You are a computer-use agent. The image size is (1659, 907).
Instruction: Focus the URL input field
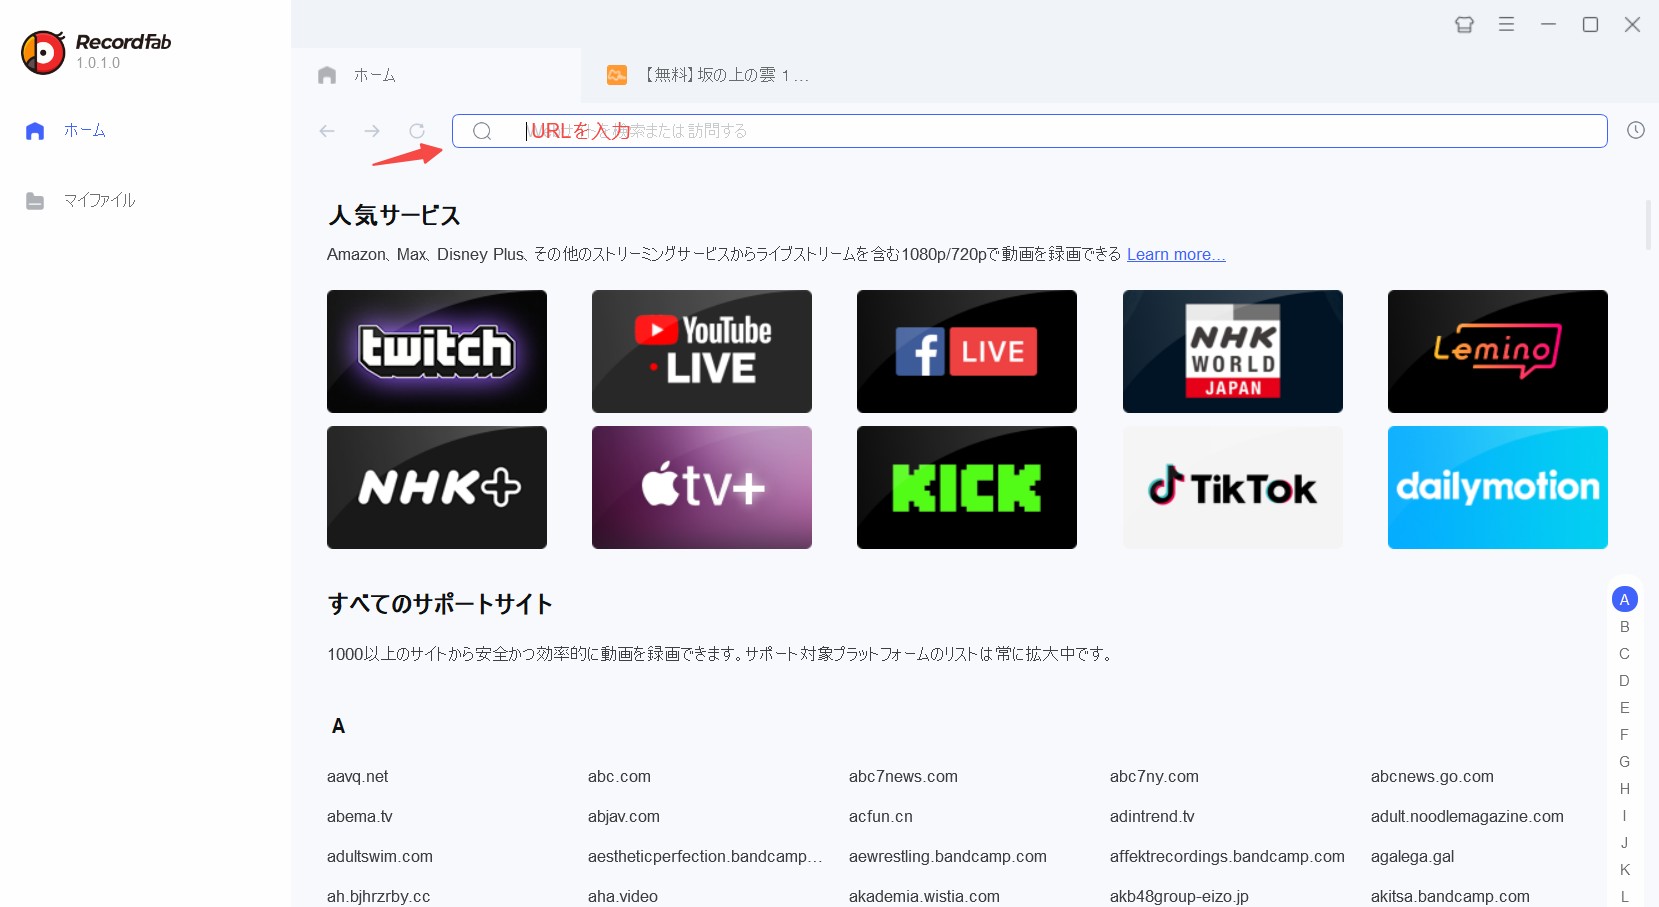coord(1029,131)
